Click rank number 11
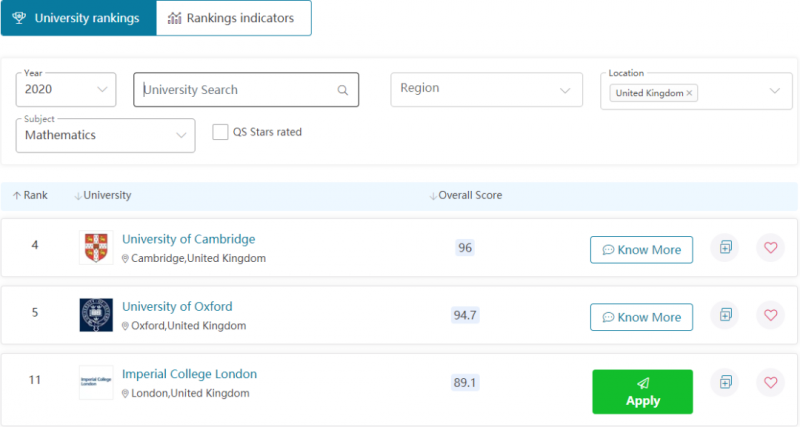 [x=35, y=380]
